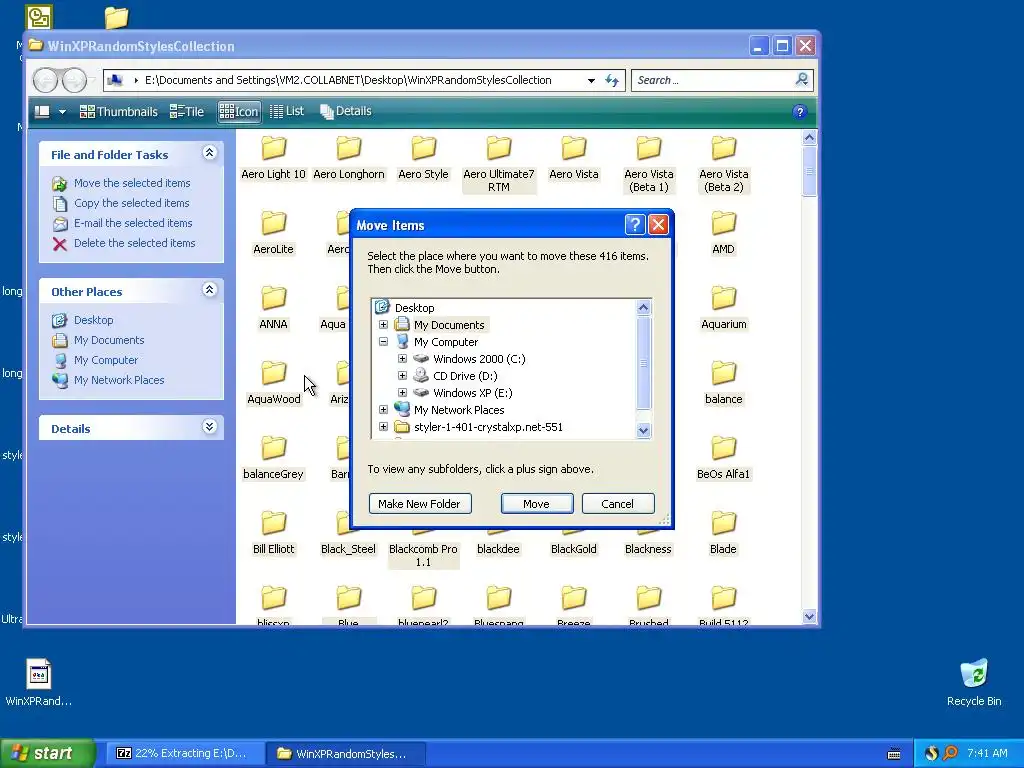This screenshot has height=768, width=1024.
Task: Select the Blade folder icon
Action: 724,523
